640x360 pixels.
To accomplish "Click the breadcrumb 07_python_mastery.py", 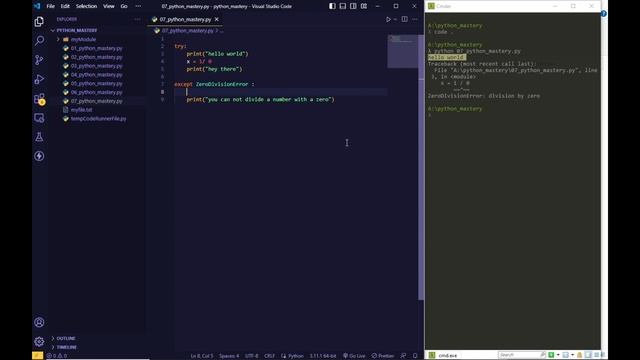I will [187, 31].
